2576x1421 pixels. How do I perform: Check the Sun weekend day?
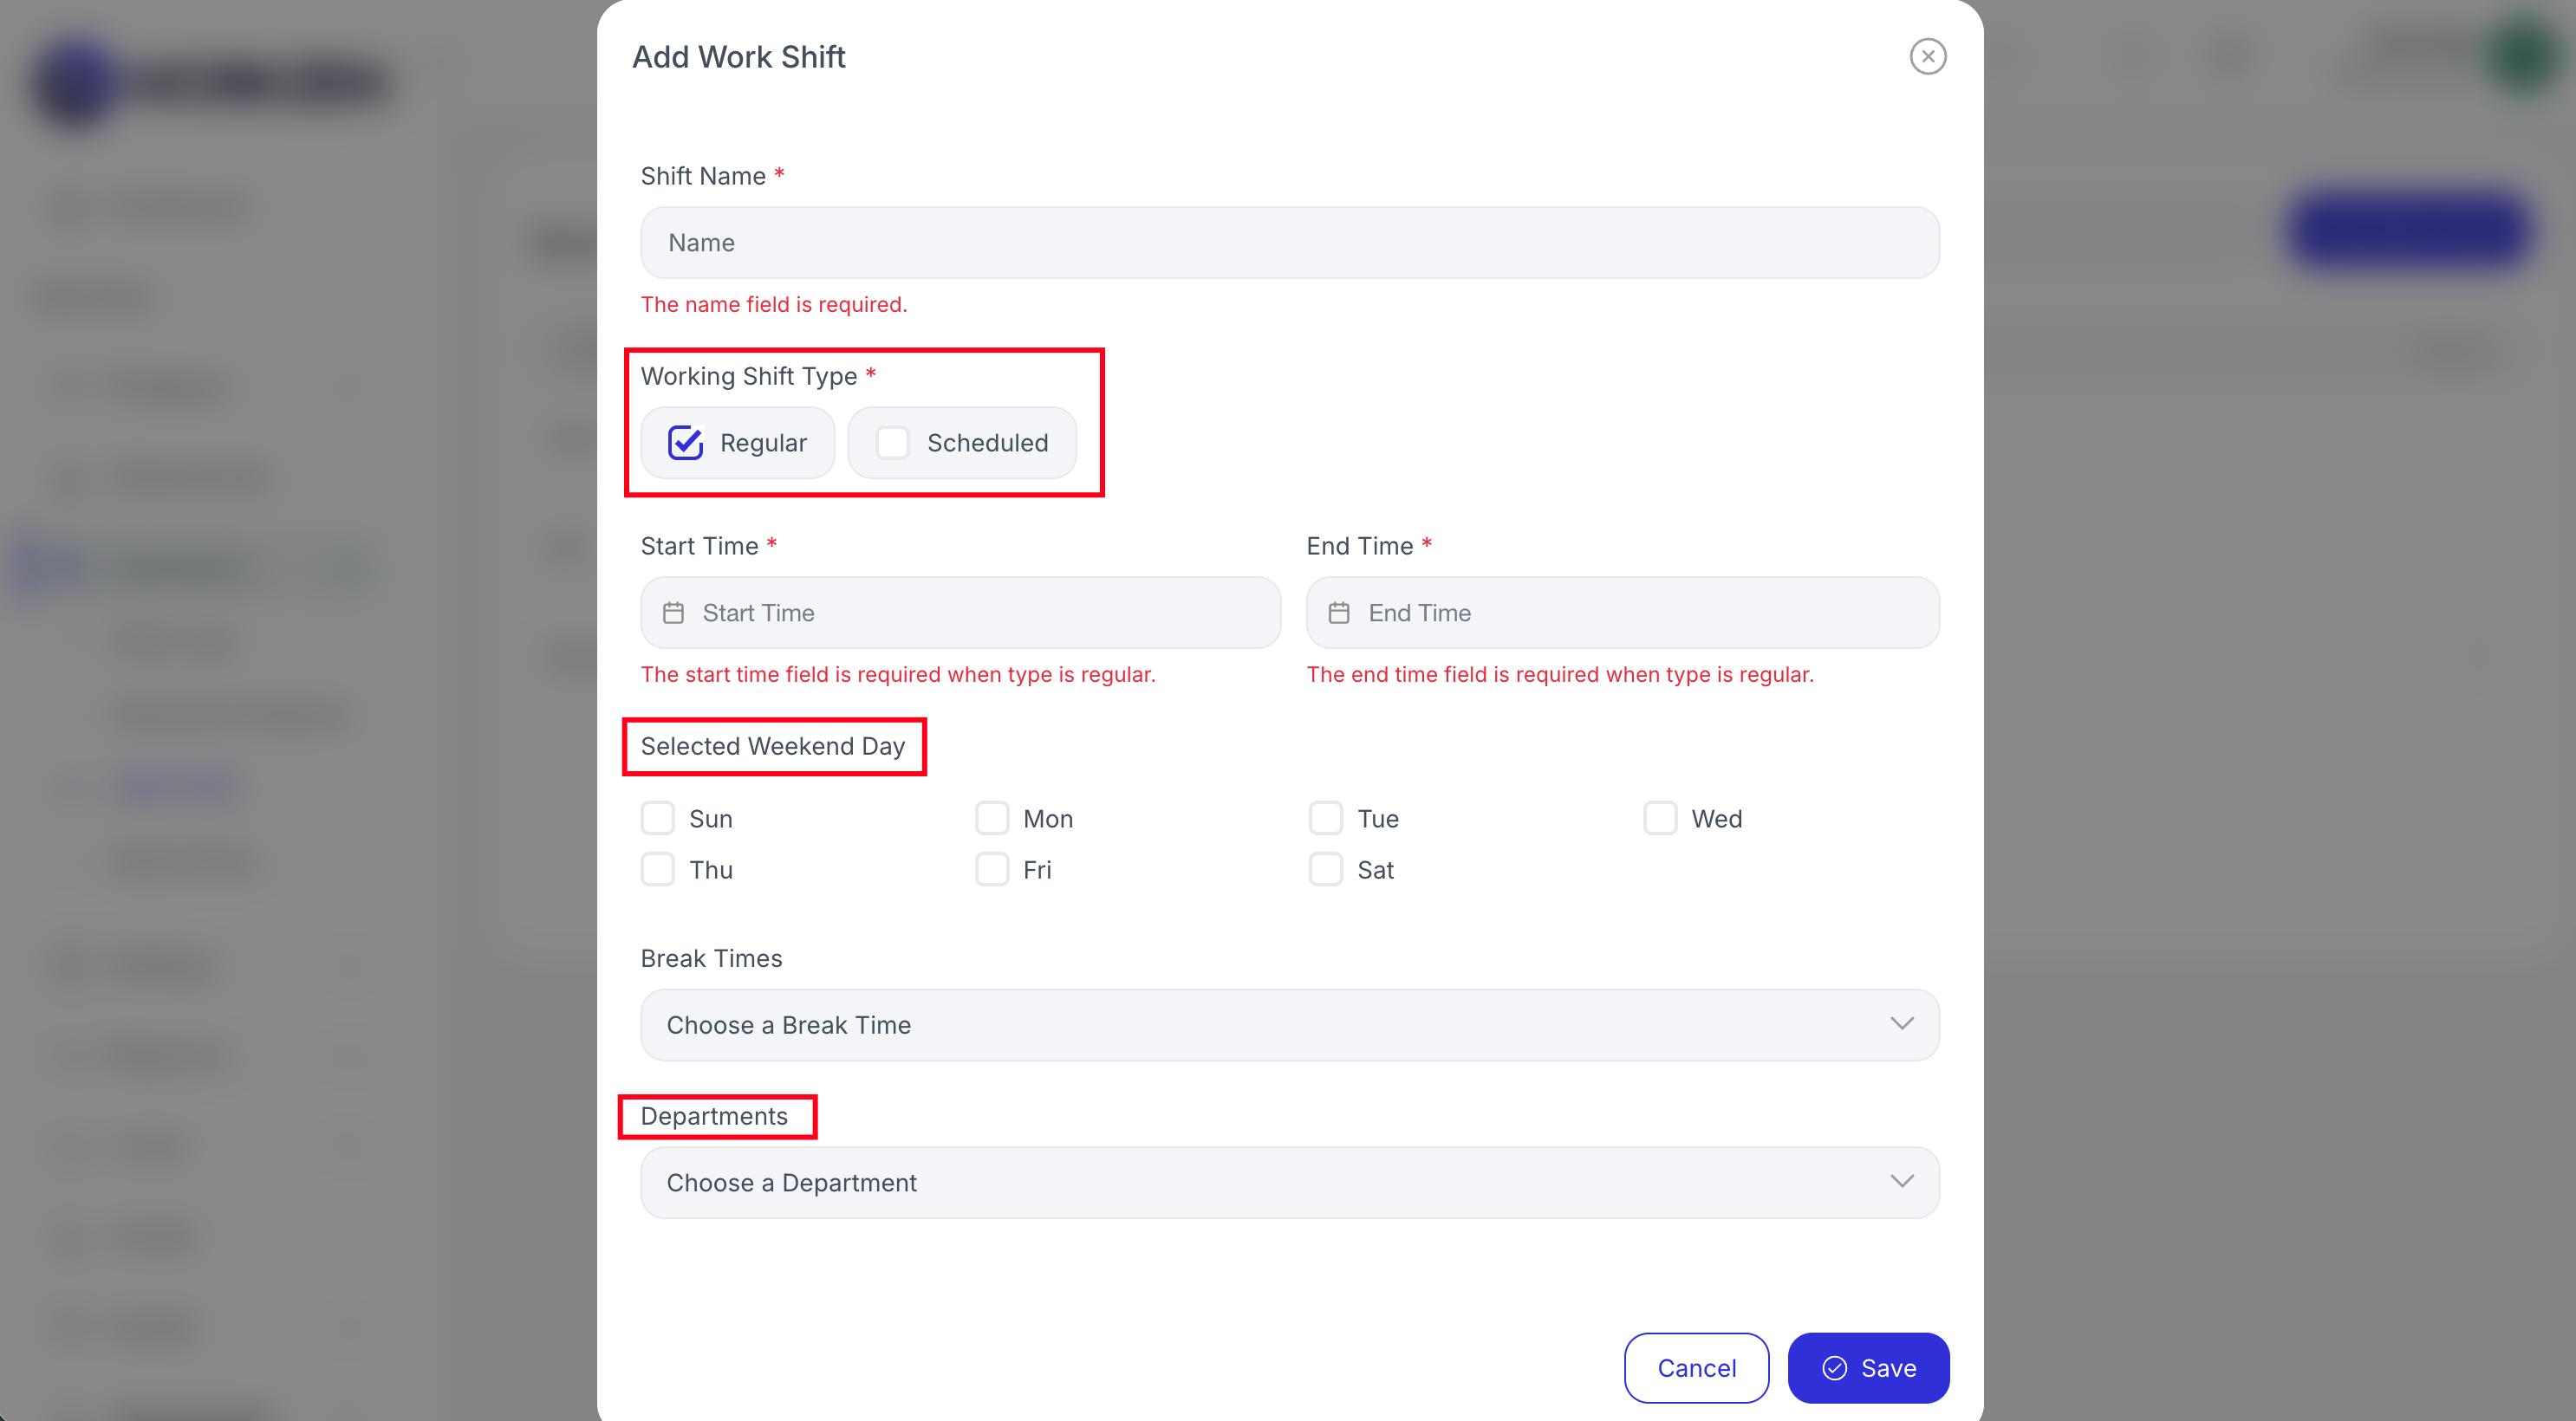pyautogui.click(x=657, y=818)
